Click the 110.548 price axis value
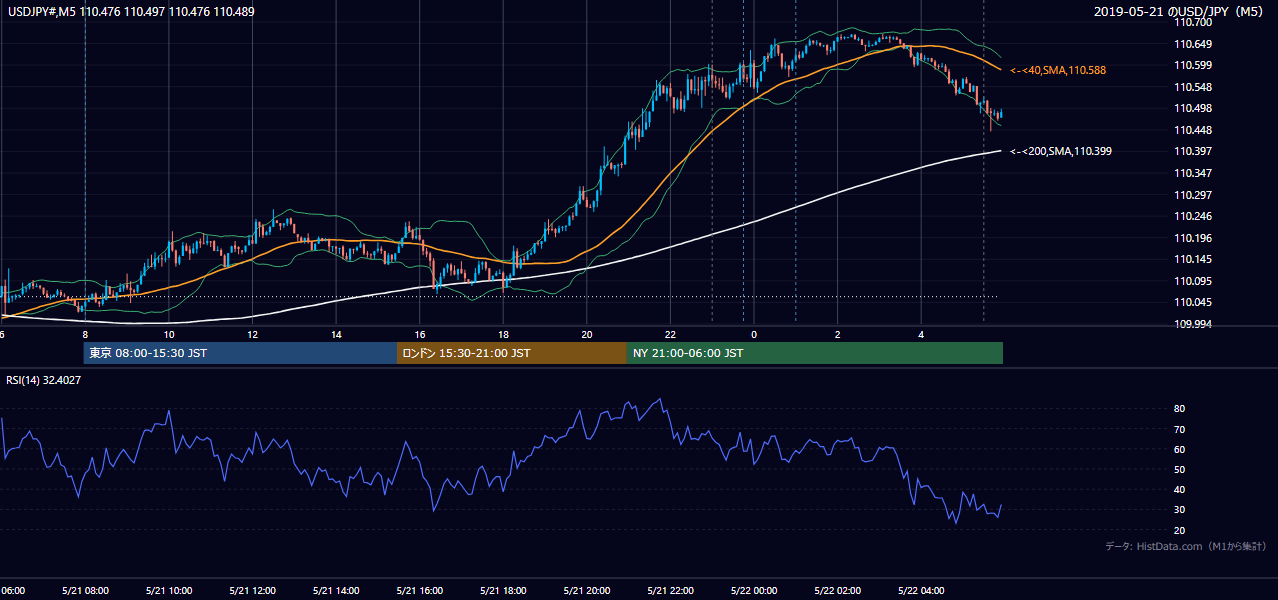 [x=1194, y=87]
